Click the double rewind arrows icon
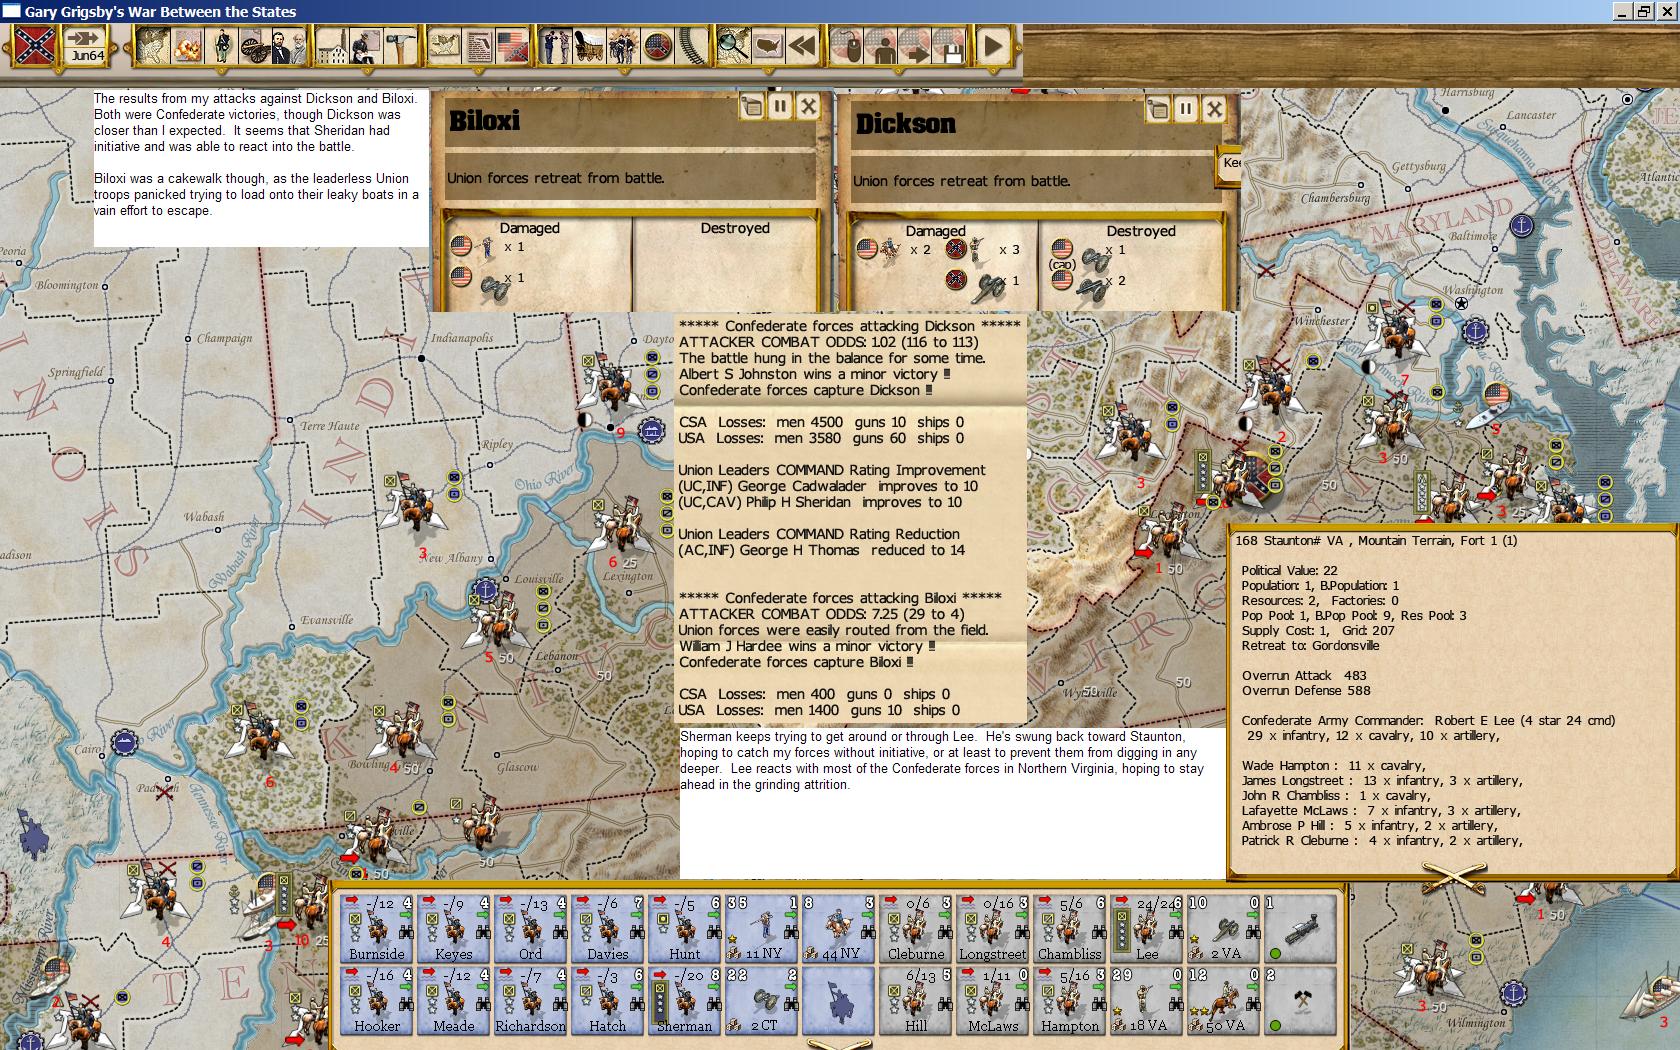This screenshot has width=1680, height=1050. pyautogui.click(x=802, y=46)
